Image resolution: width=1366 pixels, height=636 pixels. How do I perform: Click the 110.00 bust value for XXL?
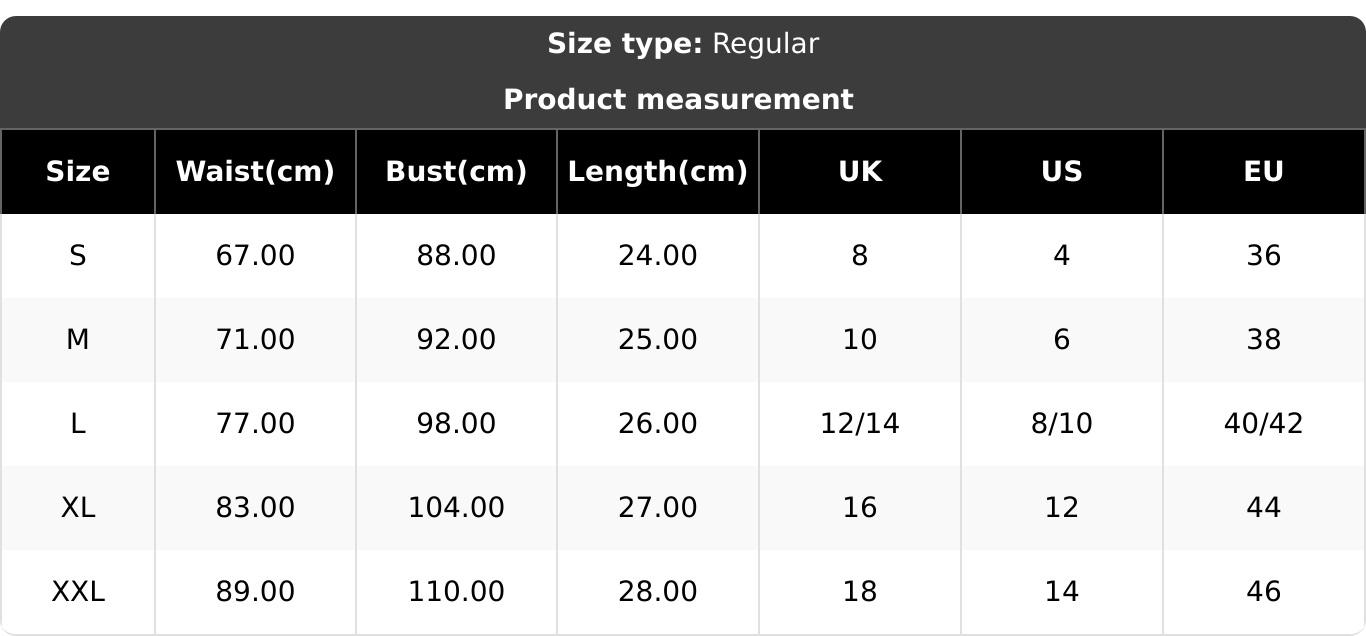pyautogui.click(x=456, y=592)
